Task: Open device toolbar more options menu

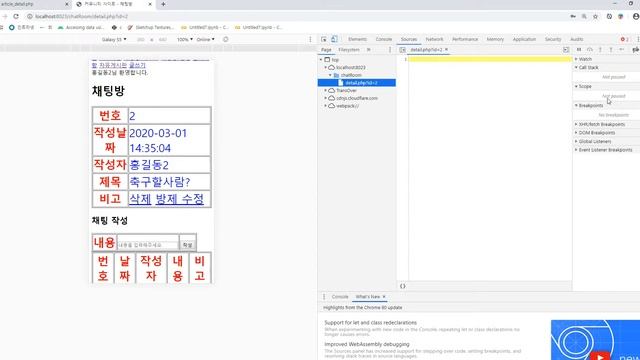Action: (310, 40)
